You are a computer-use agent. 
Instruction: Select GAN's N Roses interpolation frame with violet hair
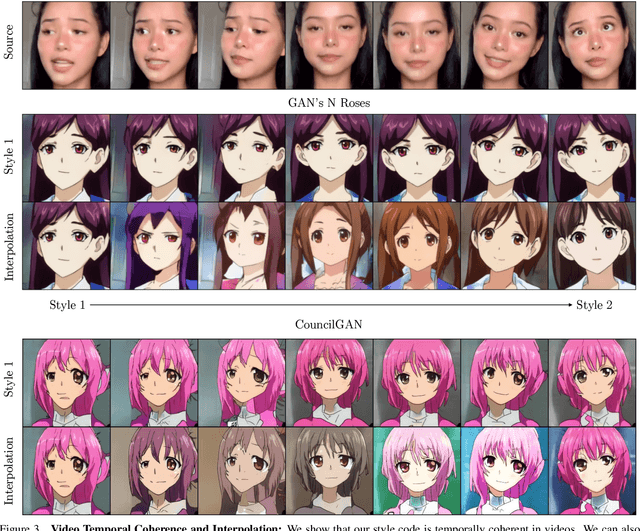tap(154, 246)
